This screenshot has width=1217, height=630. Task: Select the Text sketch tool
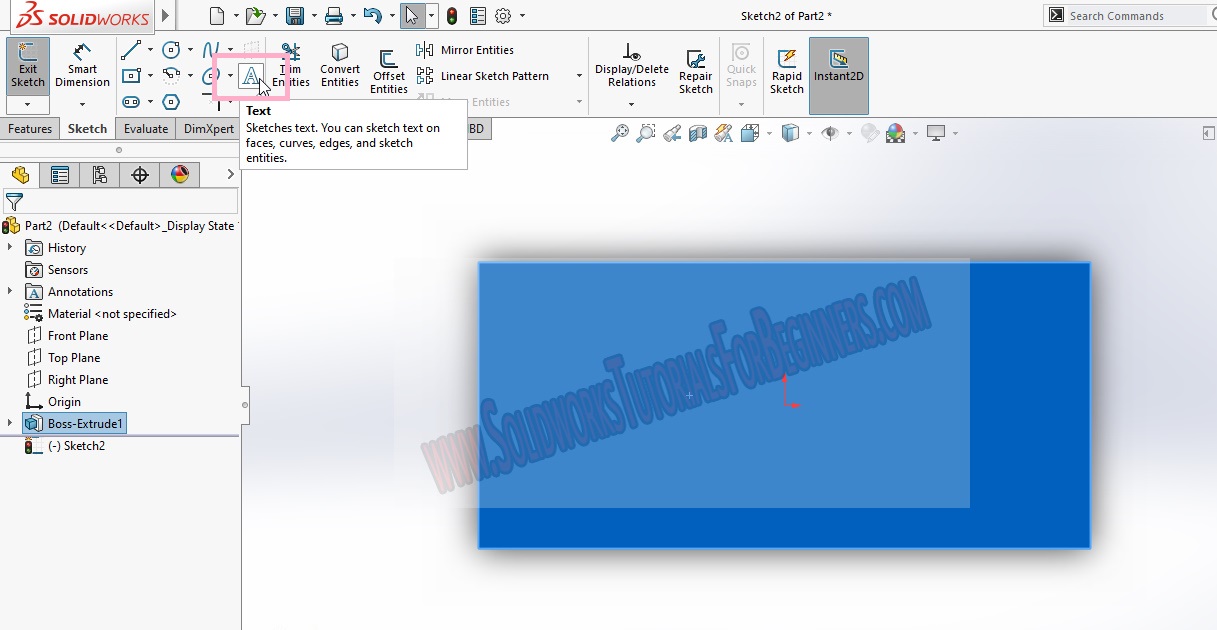pyautogui.click(x=252, y=74)
